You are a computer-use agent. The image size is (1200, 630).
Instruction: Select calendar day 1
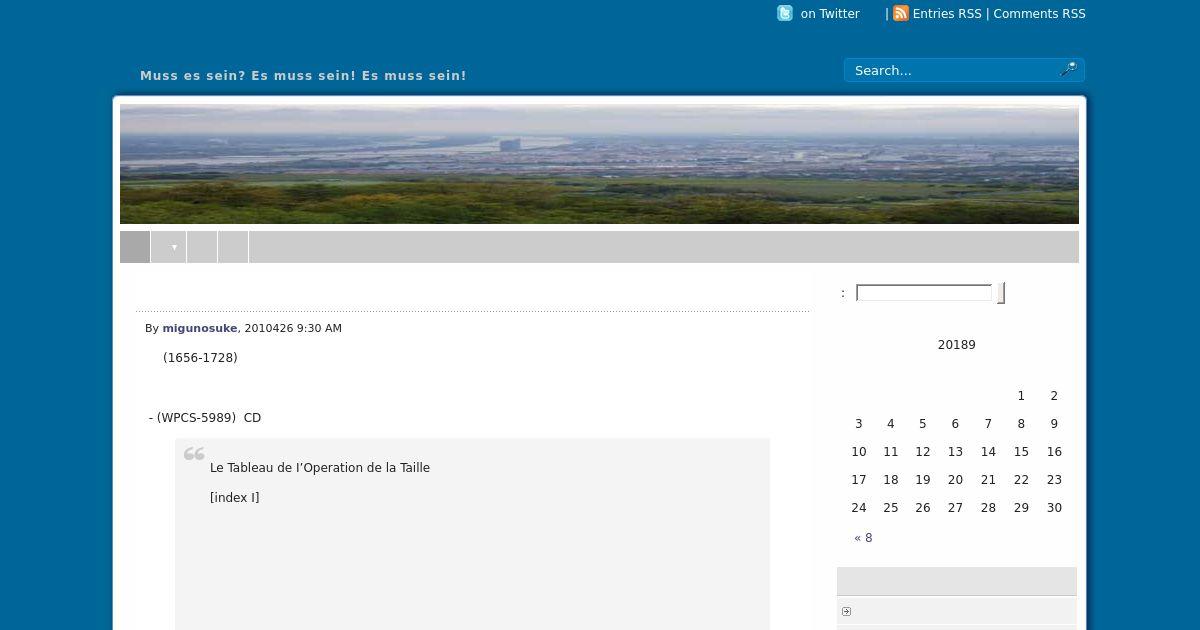pyautogui.click(x=1021, y=396)
